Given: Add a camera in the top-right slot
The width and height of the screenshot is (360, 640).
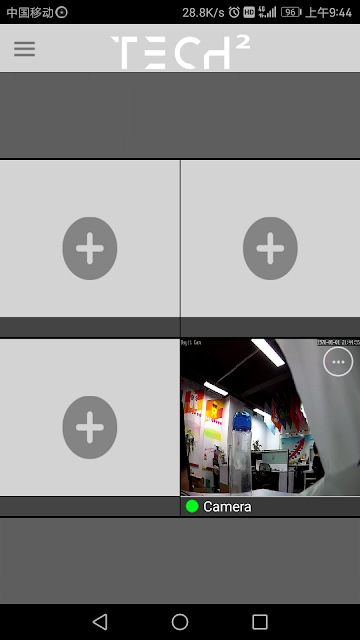Looking at the screenshot, I should (x=270, y=248).
